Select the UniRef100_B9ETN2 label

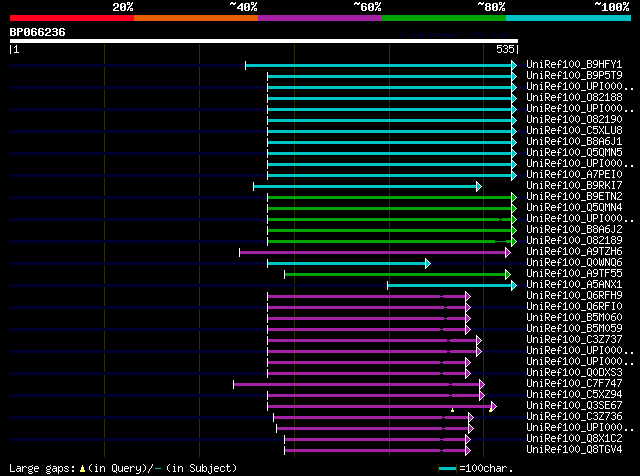pyautogui.click(x=574, y=197)
